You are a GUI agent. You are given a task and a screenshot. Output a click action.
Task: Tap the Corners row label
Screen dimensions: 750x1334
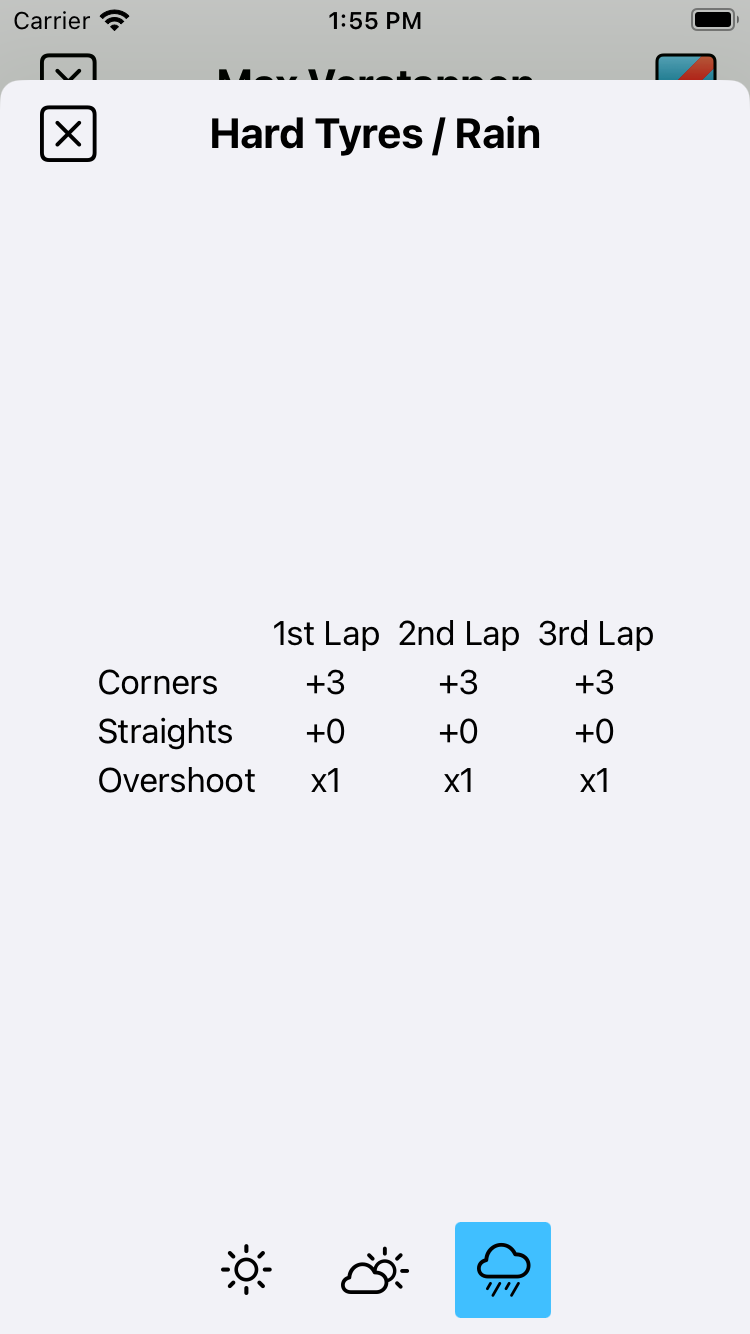pos(158,683)
